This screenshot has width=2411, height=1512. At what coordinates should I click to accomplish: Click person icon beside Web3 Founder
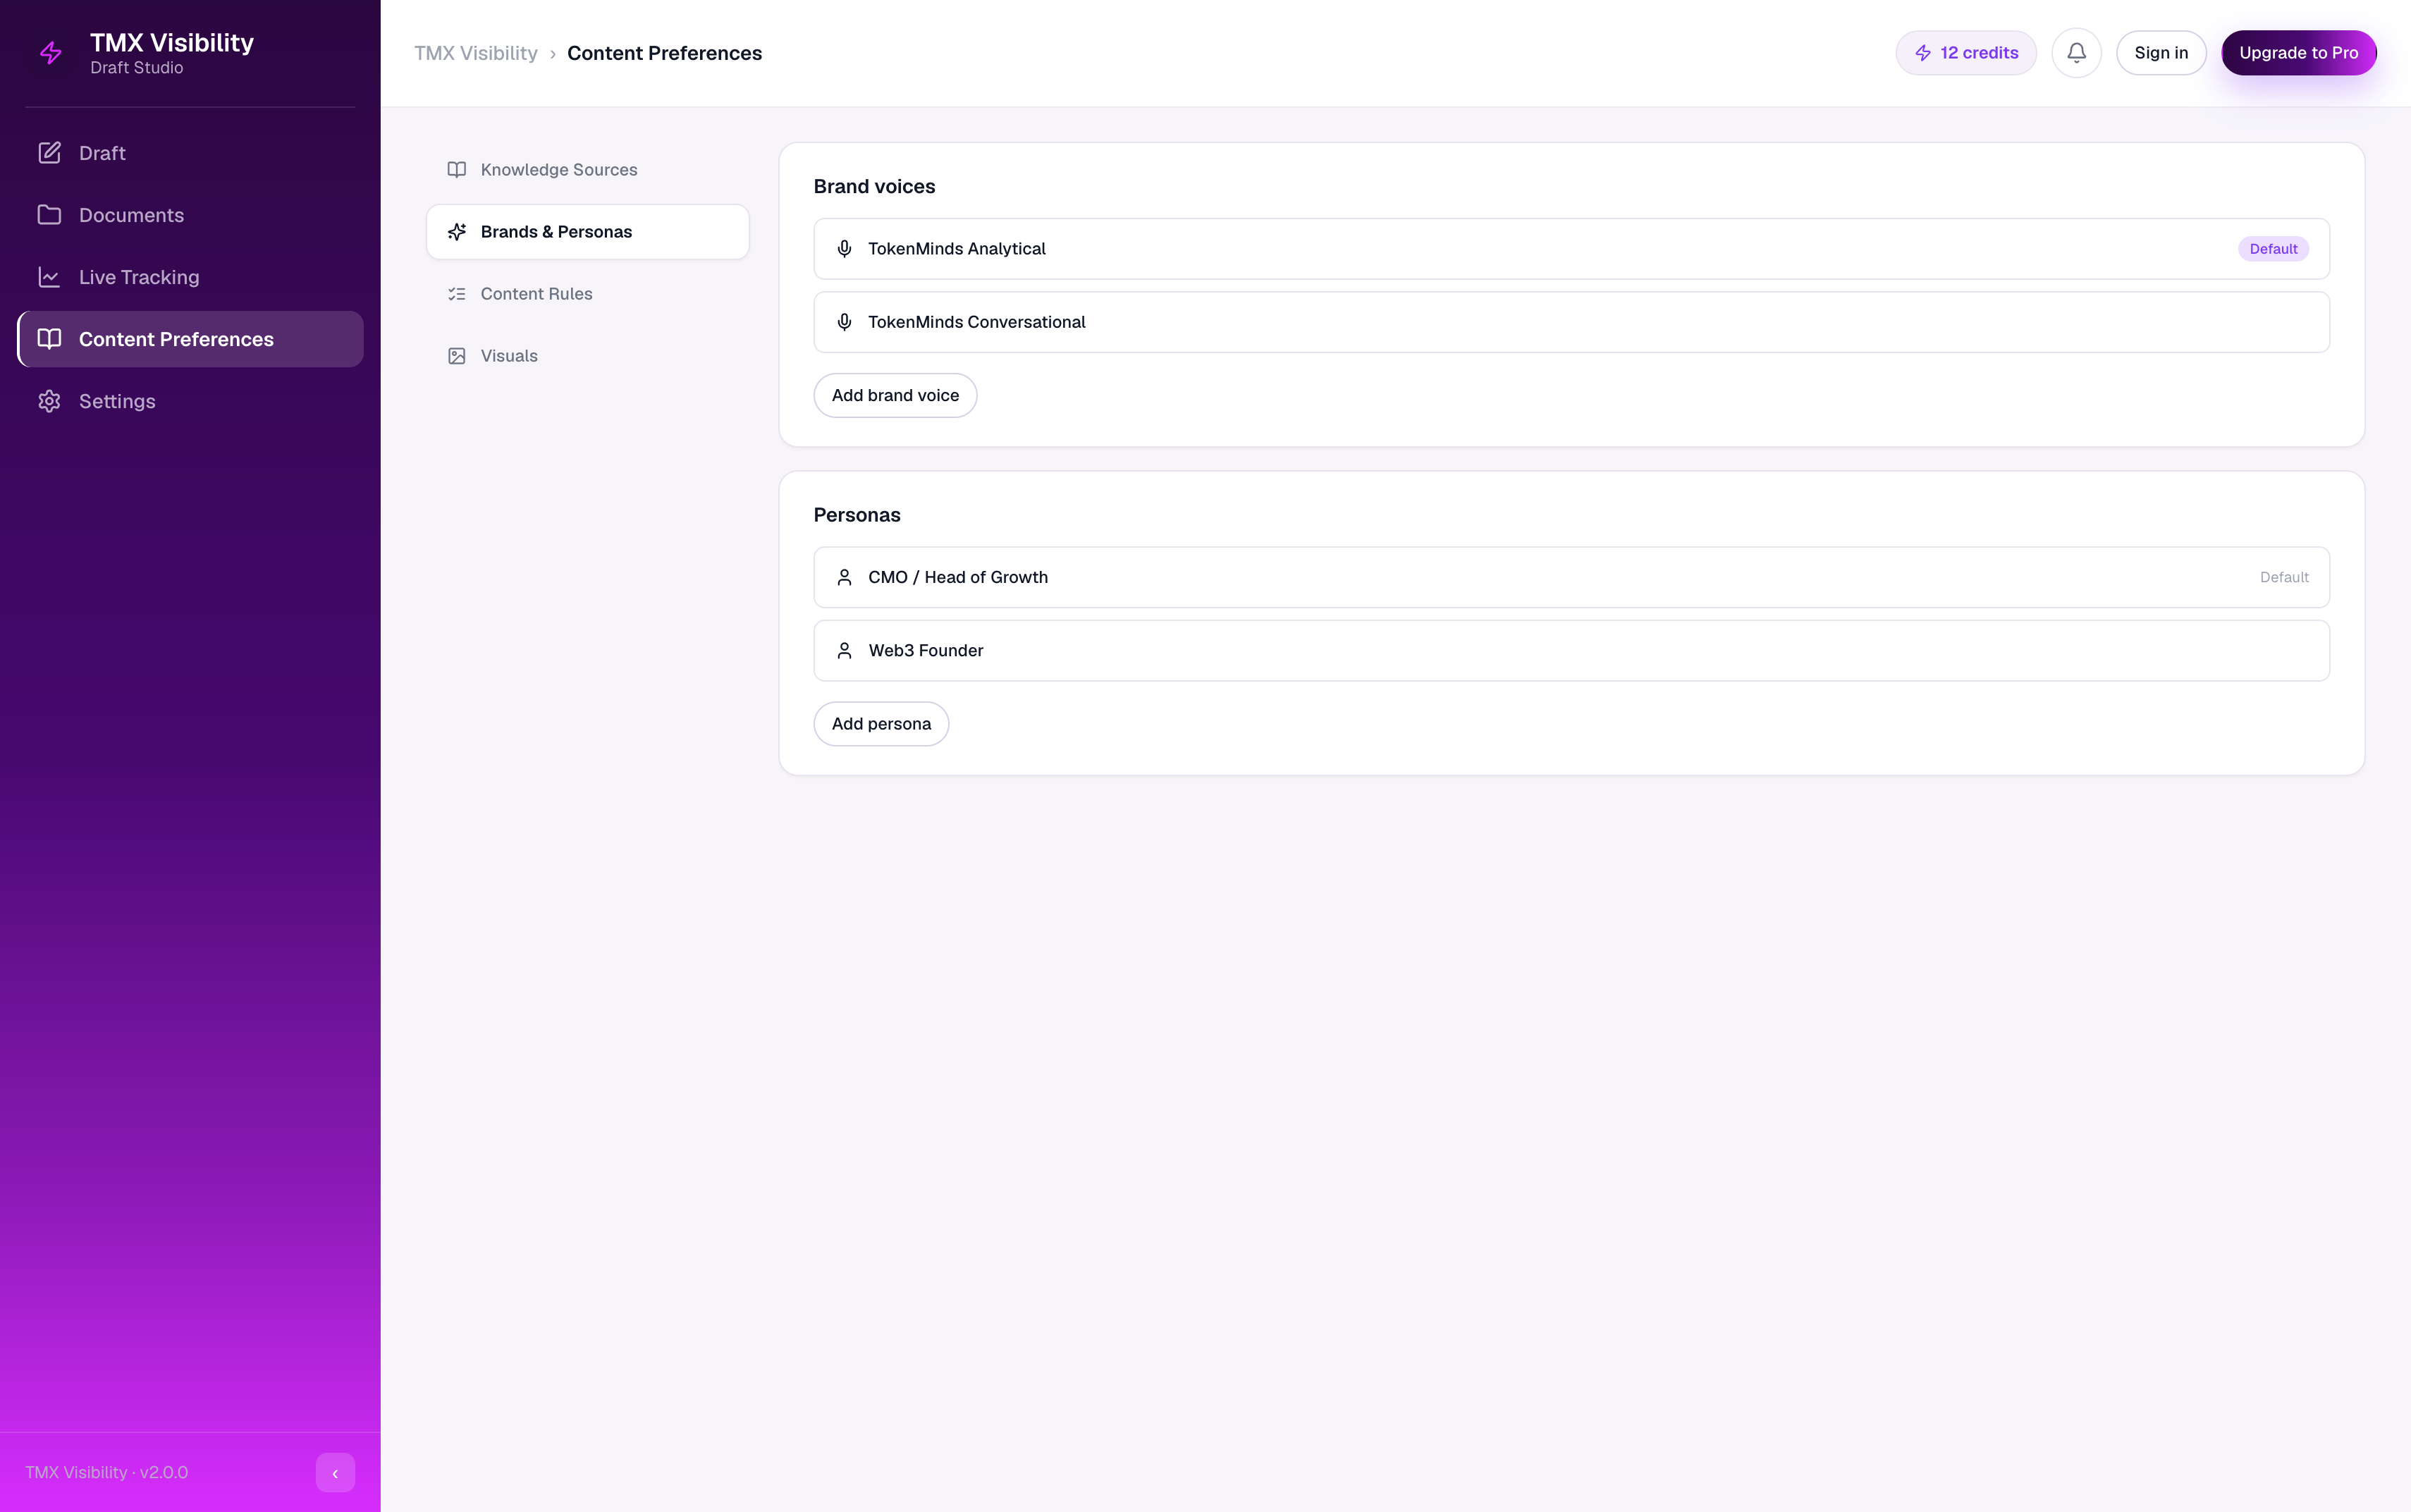844,651
